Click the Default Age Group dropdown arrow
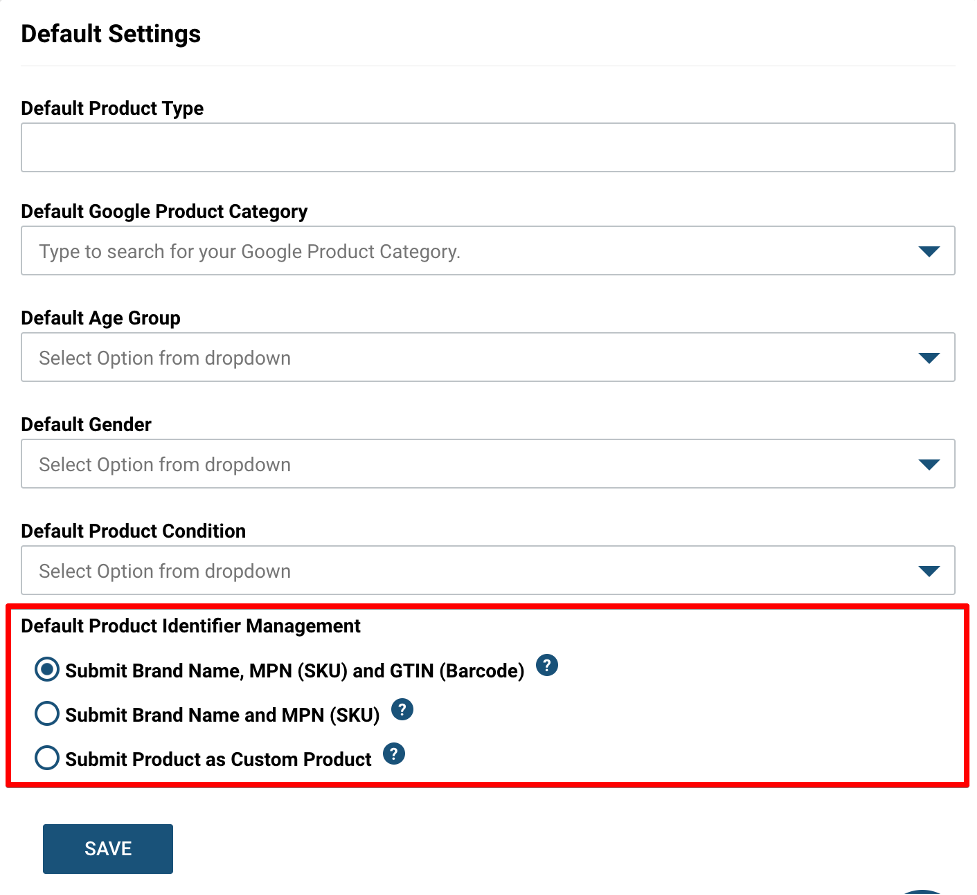The width and height of the screenshot is (977, 895). click(x=928, y=358)
